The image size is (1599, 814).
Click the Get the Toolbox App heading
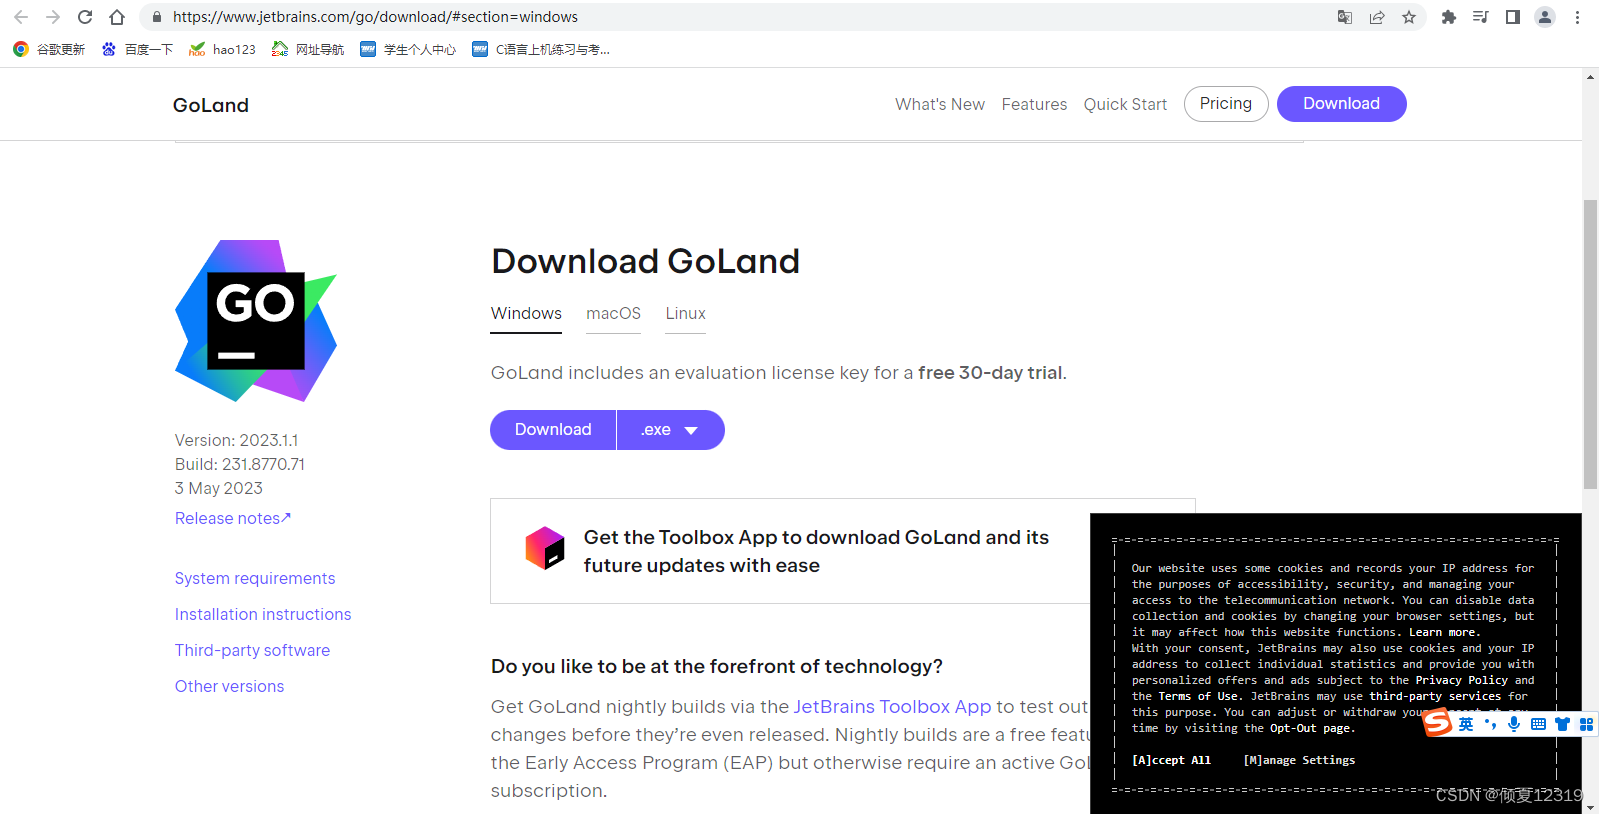[x=816, y=551]
